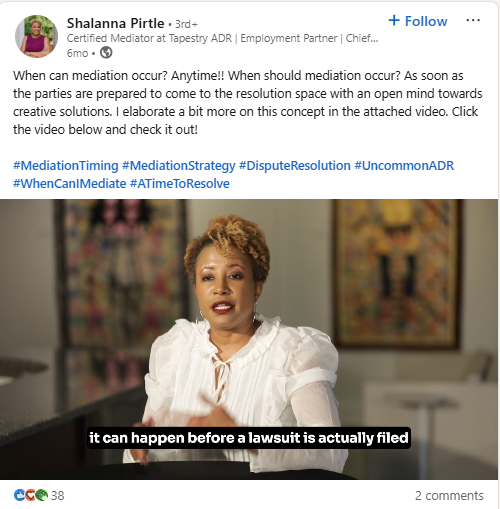
Task: Click the Certified Mediator headline text
Action: pyautogui.click(x=222, y=38)
